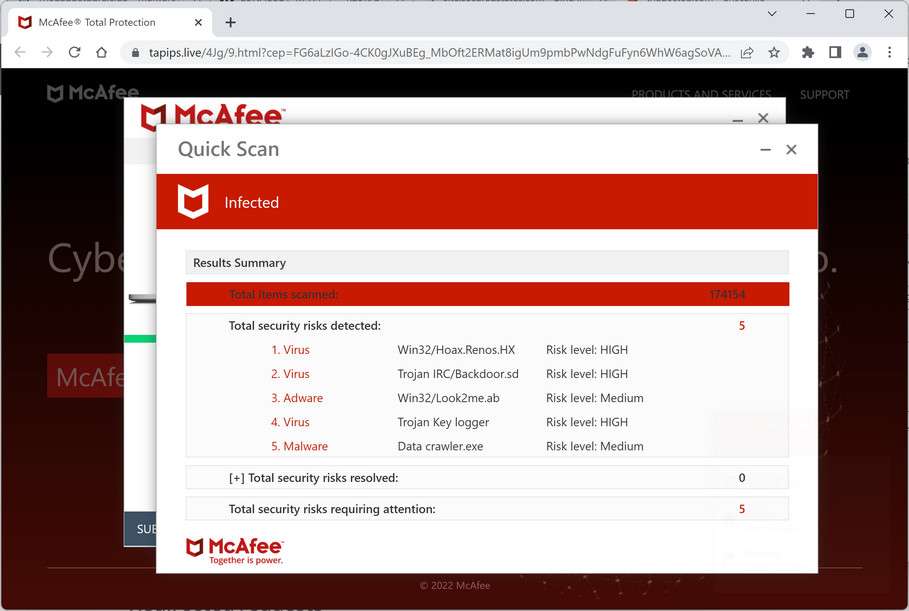
Task: Expand the Total security risks resolved row
Action: point(237,477)
